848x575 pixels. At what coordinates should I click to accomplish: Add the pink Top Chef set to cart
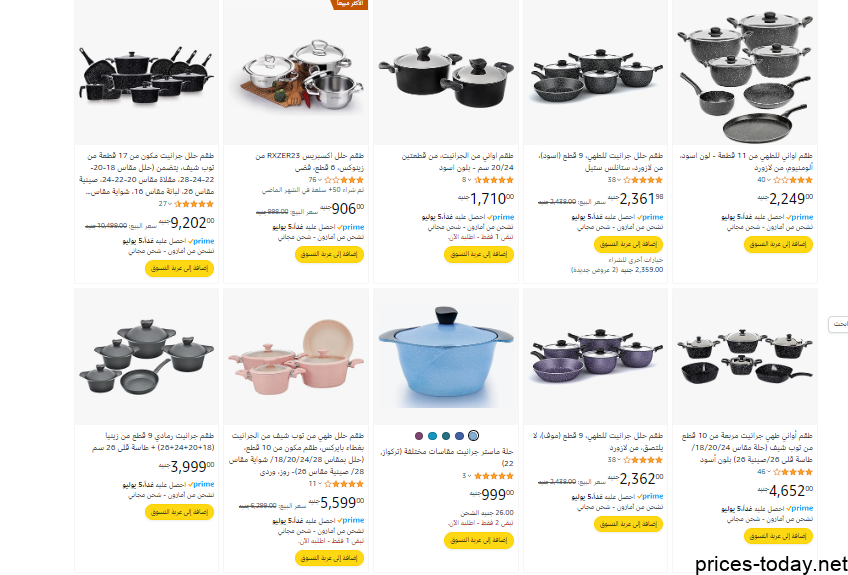(329, 558)
